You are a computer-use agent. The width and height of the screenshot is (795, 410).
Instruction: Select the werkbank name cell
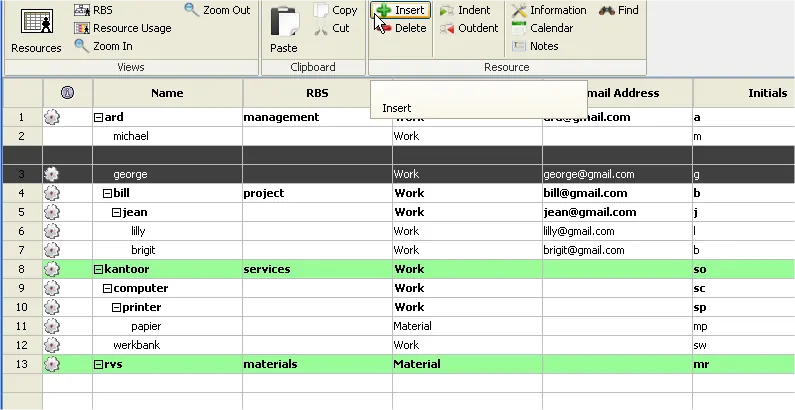(x=167, y=345)
